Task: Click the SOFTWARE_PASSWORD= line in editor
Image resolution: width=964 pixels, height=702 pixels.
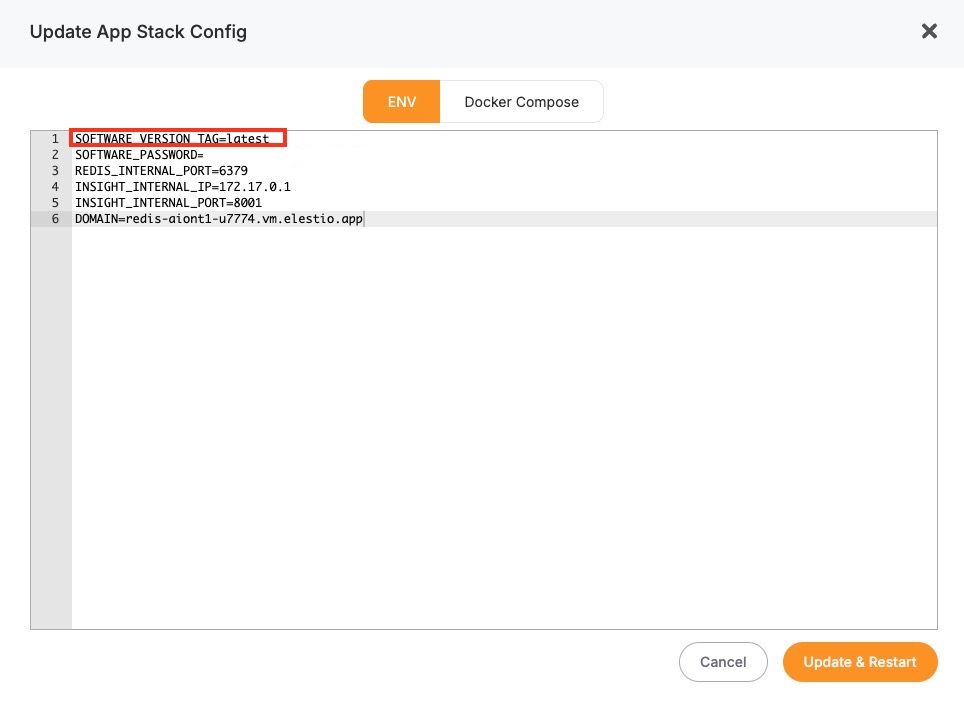Action: pos(139,155)
